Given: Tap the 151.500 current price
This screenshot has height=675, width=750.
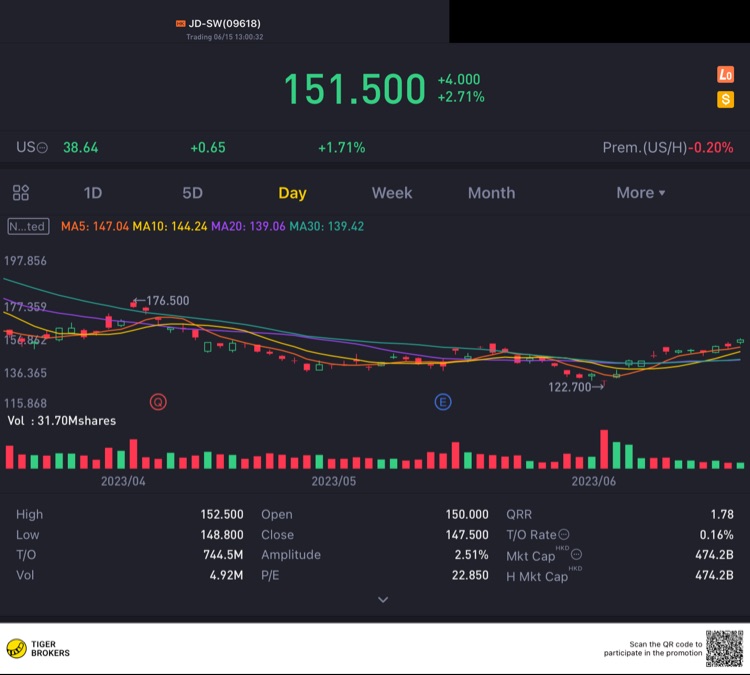Looking at the screenshot, I should tap(354, 89).
